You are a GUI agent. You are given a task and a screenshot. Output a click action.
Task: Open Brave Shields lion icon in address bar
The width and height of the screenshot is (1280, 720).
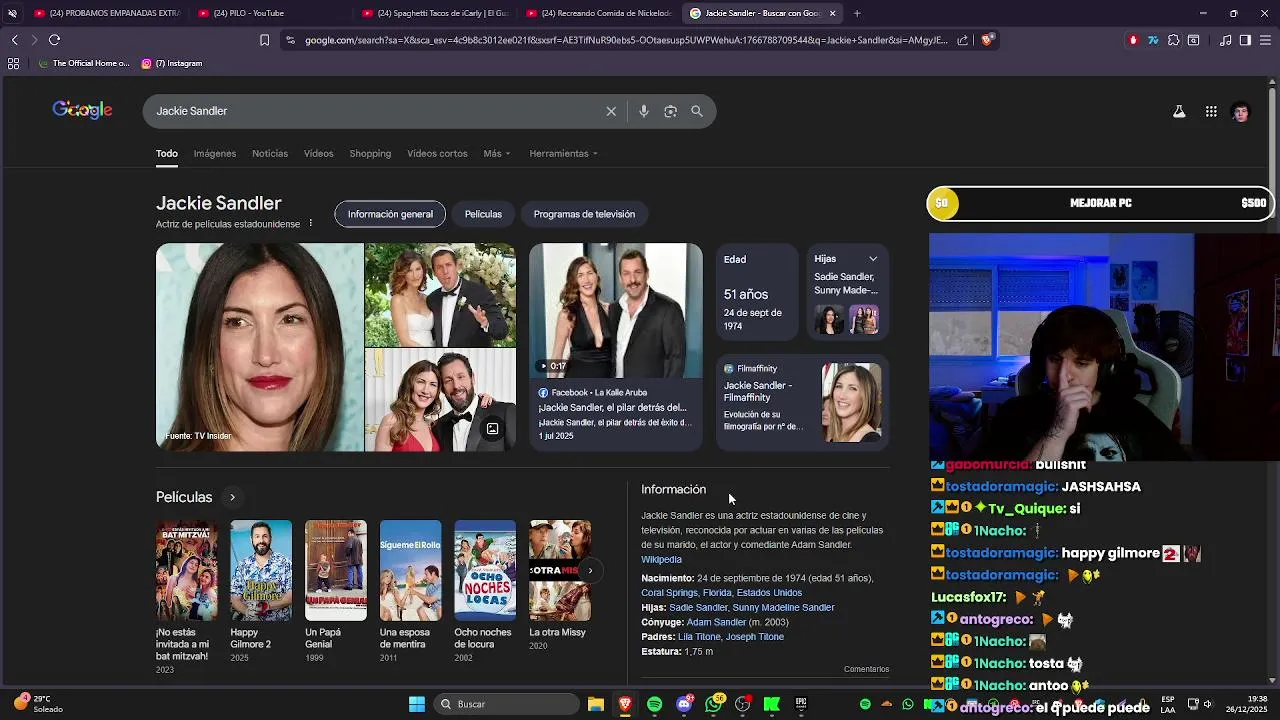987,40
